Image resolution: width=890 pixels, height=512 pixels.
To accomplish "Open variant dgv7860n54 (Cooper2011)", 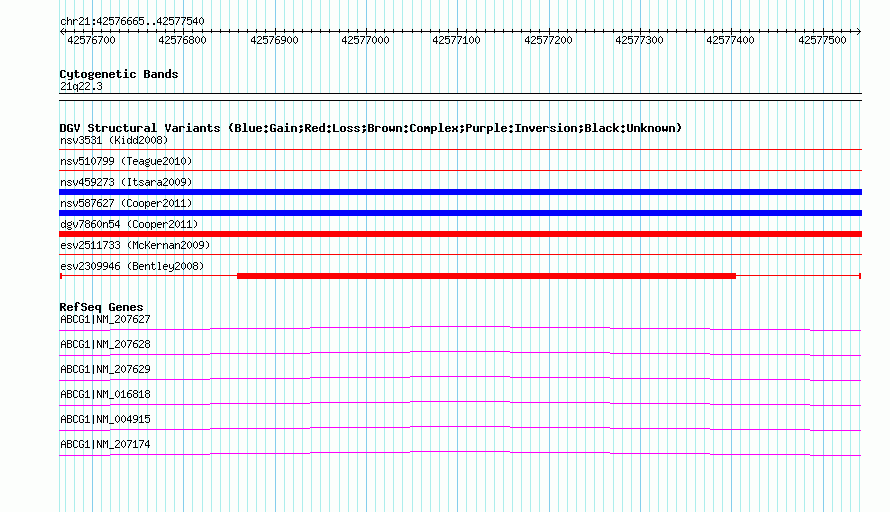I will [x=129, y=224].
